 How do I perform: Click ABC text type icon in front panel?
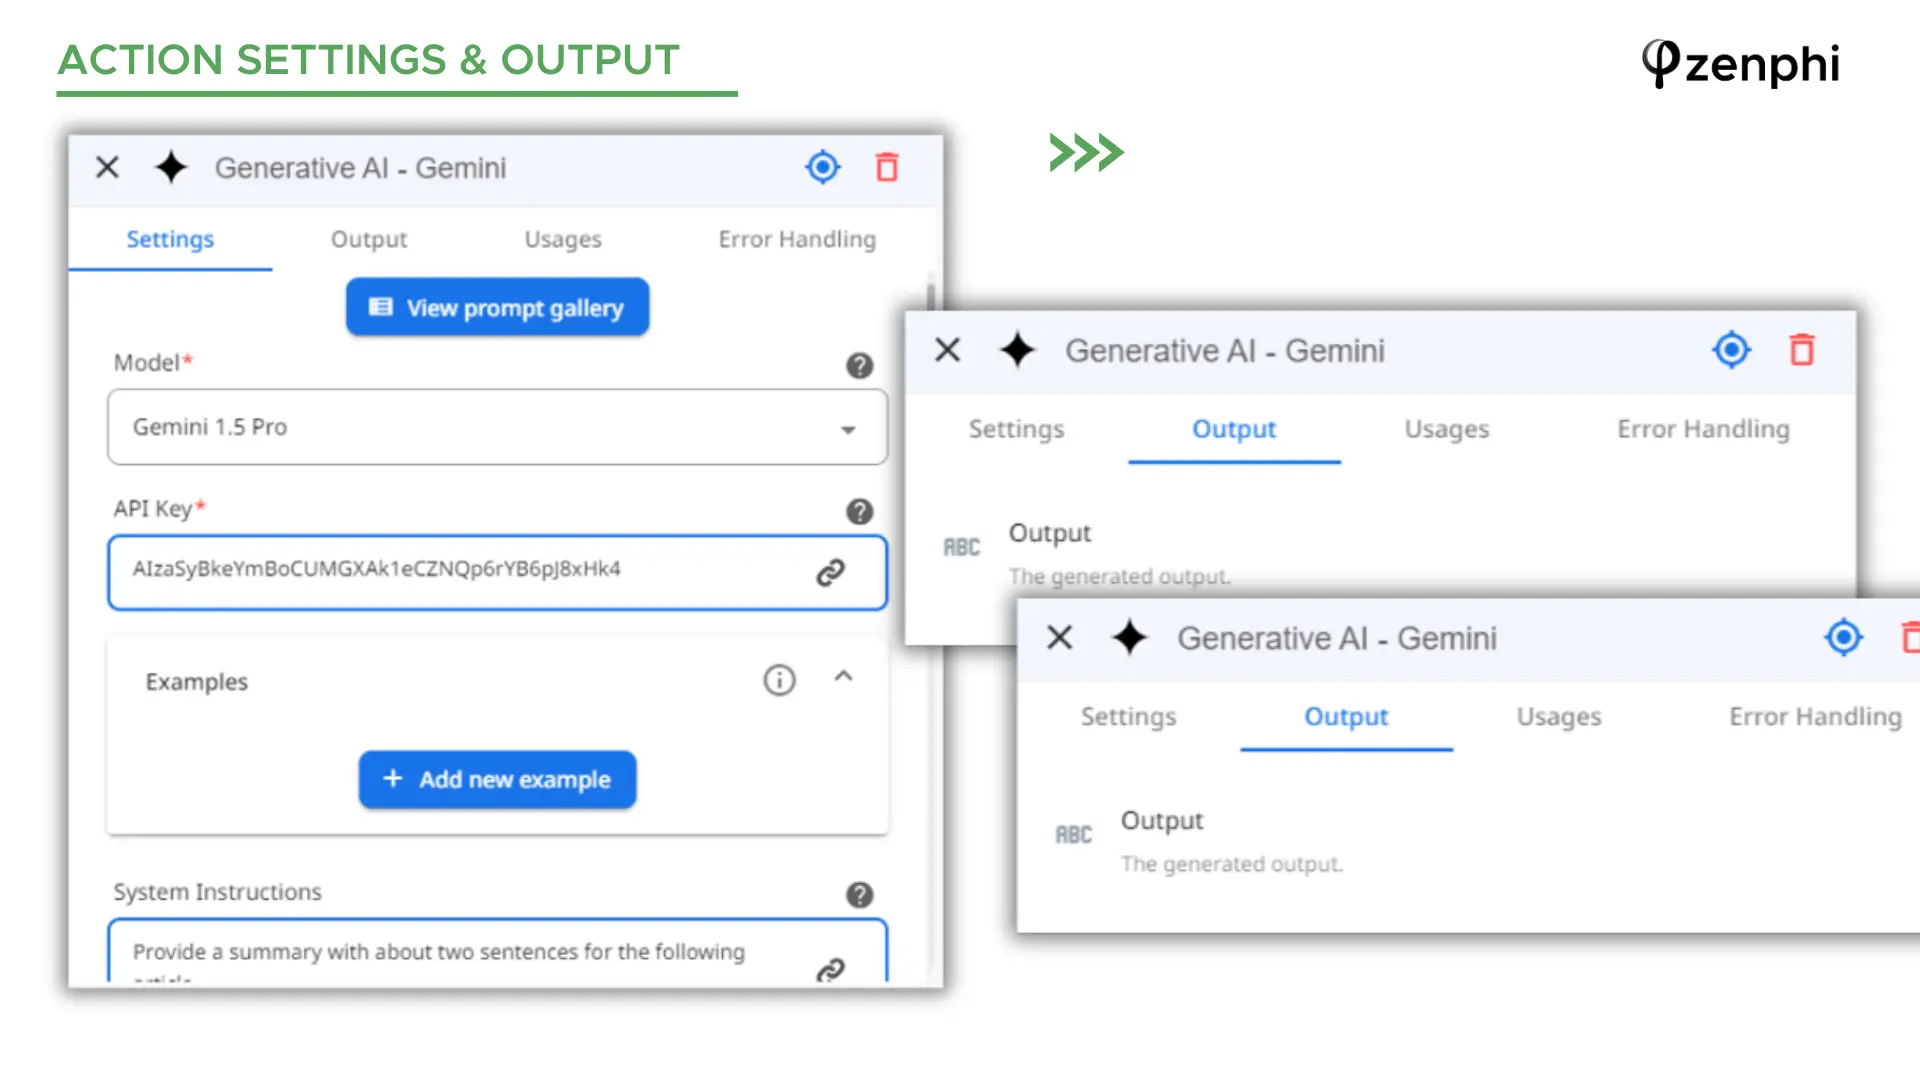[x=1073, y=834]
